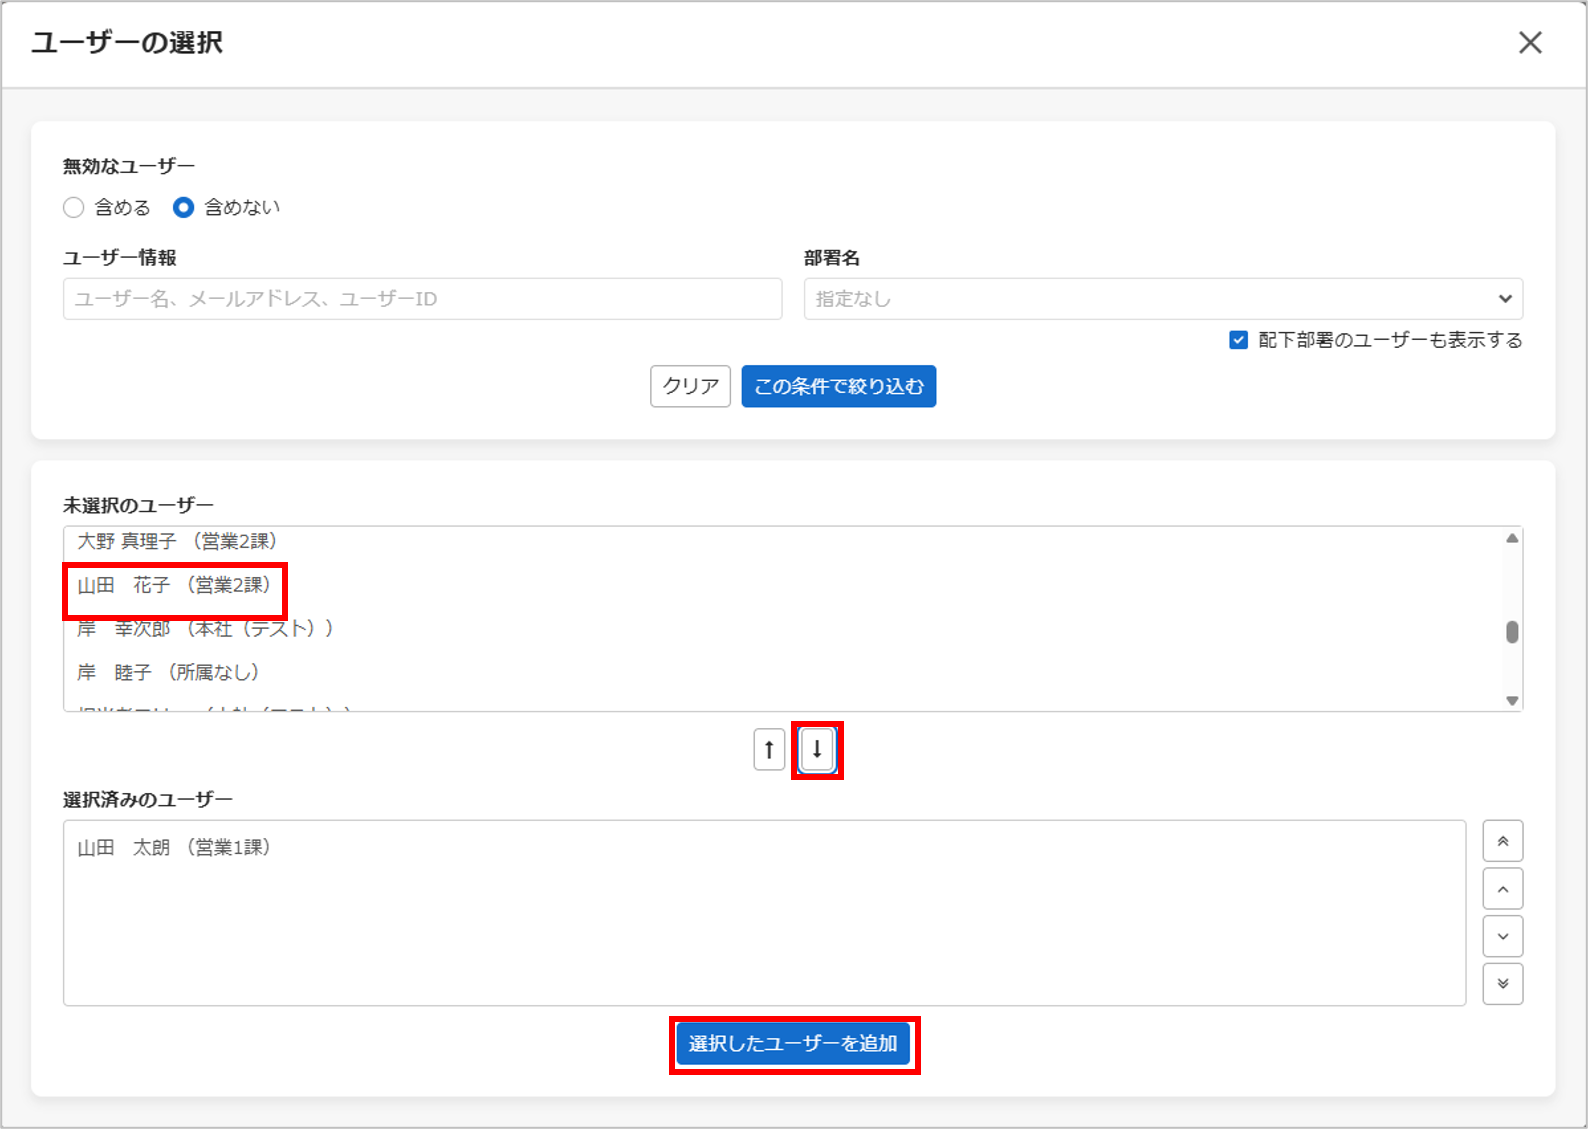This screenshot has height=1129, width=1588.
Task: Click この条件で絞り込む button
Action: 838,386
